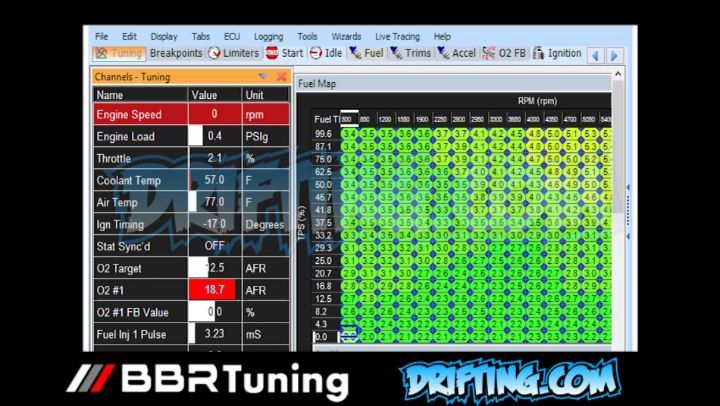Open the Wizards menu
Viewport: 720px width, 406px height.
(345, 36)
